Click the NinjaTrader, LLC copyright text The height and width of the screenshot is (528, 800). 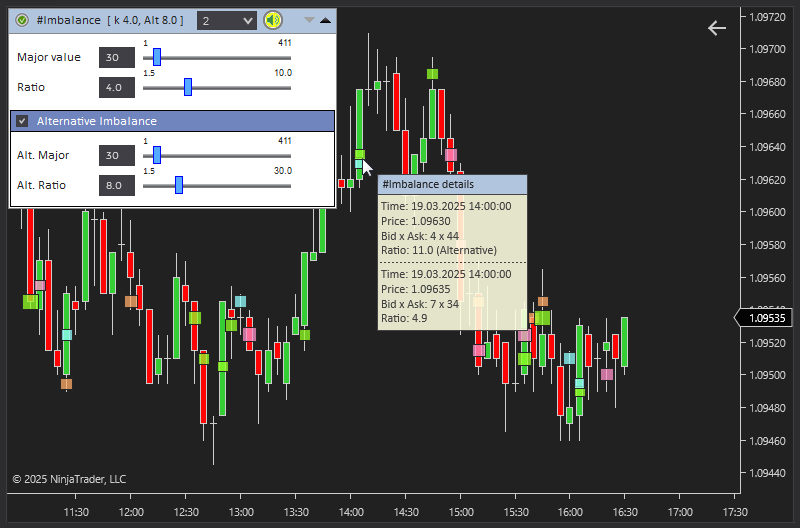click(69, 479)
